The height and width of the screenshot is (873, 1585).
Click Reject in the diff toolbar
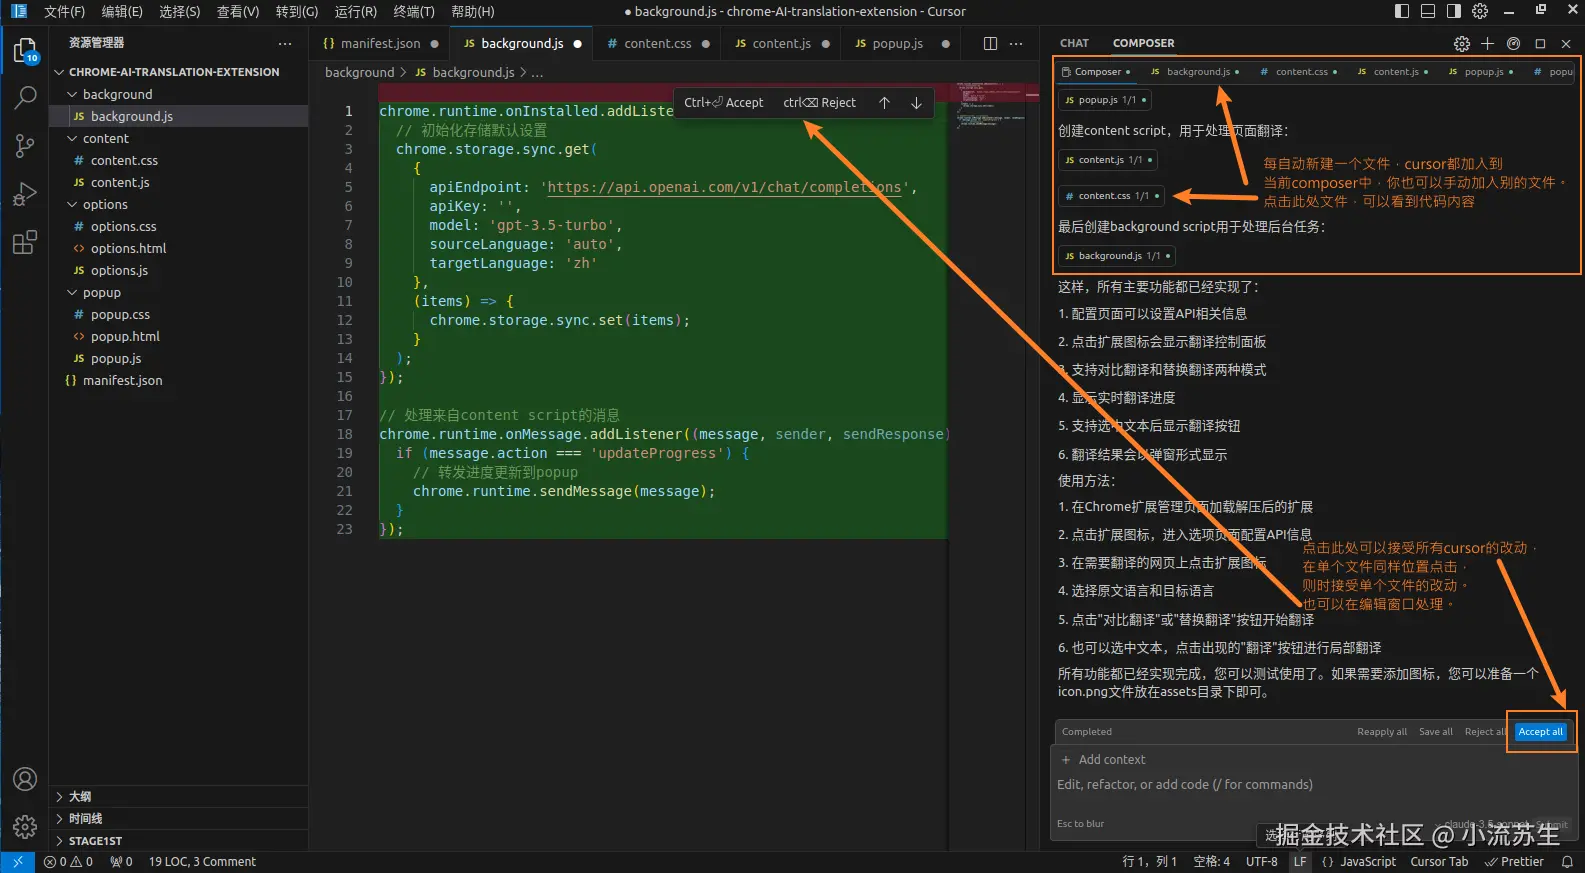(x=820, y=103)
